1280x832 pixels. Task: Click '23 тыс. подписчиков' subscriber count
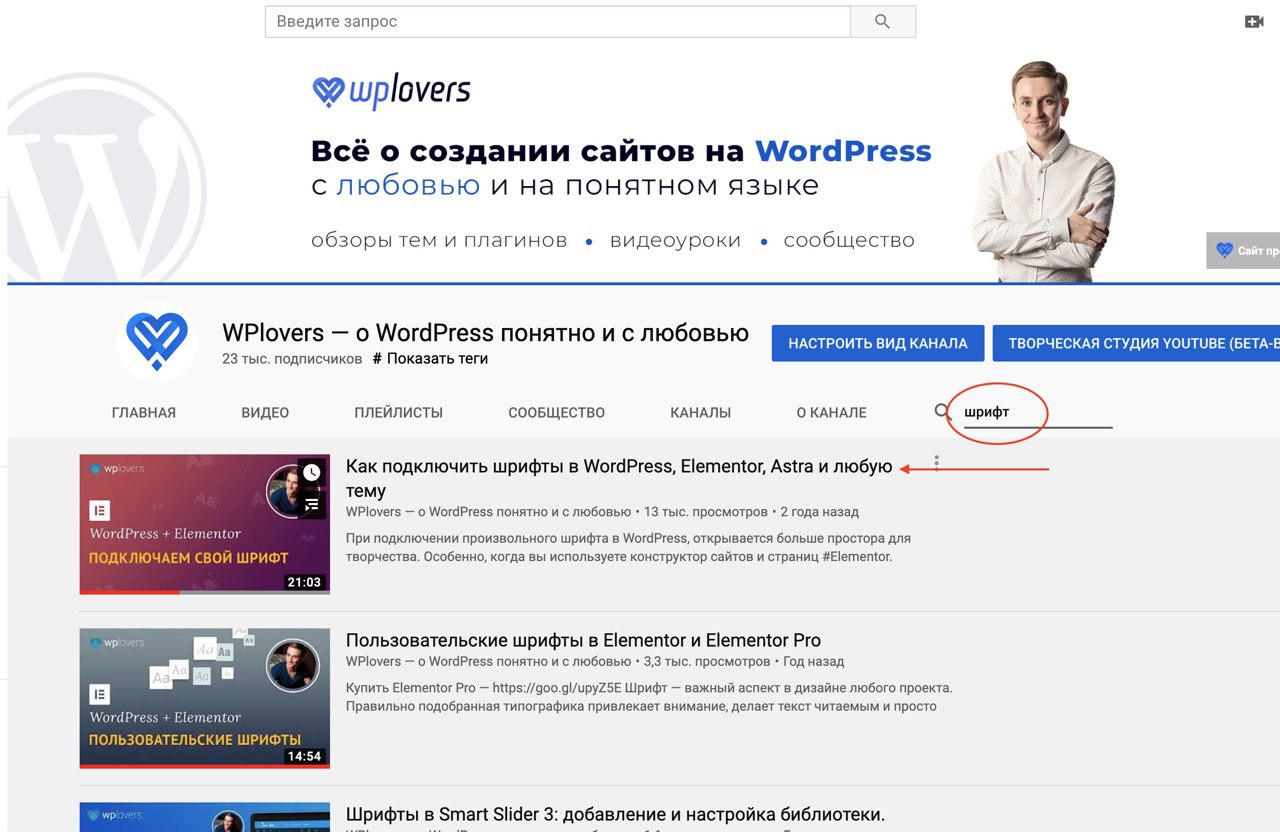pyautogui.click(x=292, y=358)
